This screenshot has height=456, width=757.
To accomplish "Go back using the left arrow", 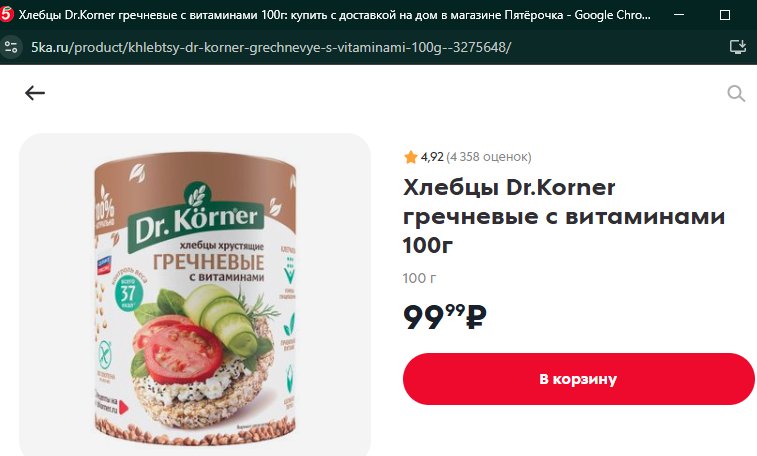I will click(x=35, y=93).
